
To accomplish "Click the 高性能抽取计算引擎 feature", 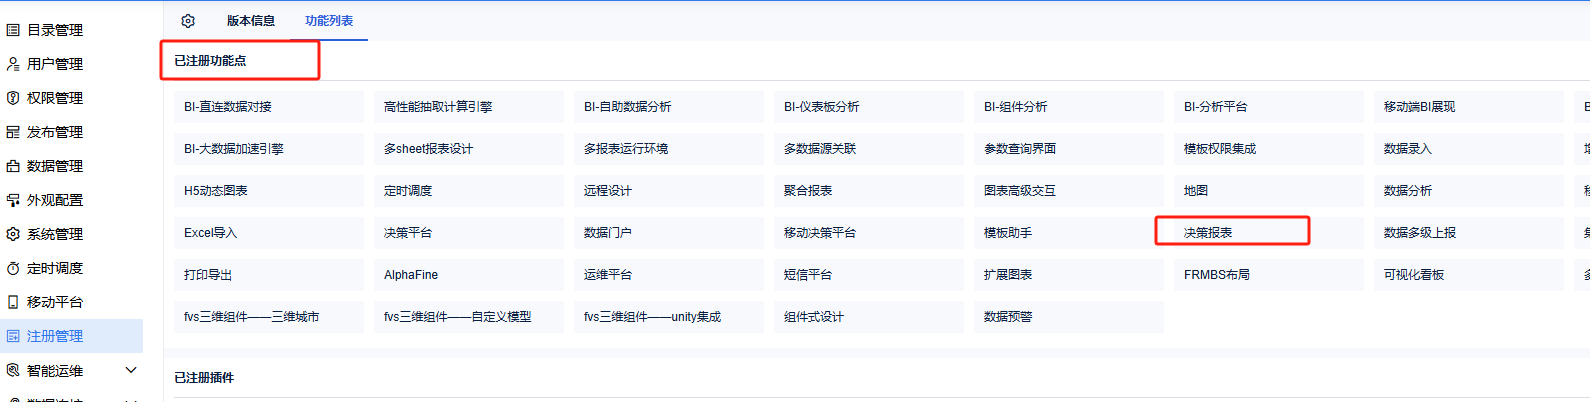I will [x=469, y=107].
